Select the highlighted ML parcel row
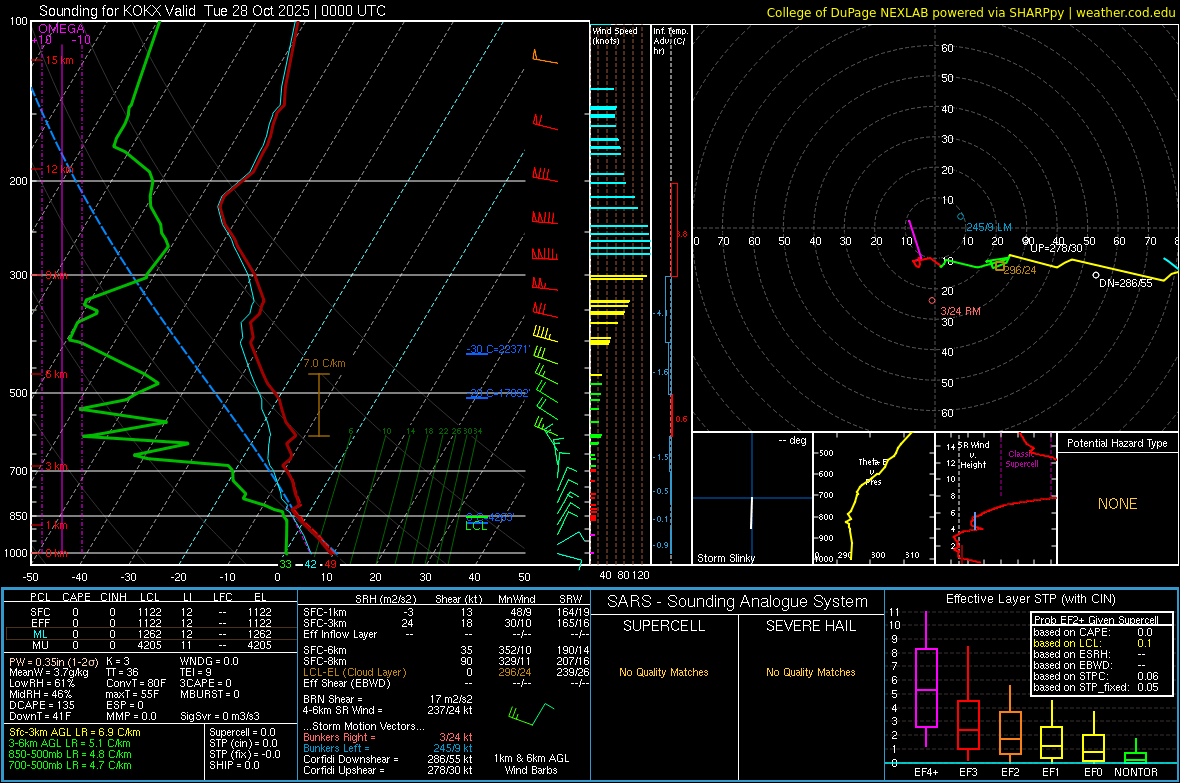The width and height of the screenshot is (1180, 783). point(150,634)
